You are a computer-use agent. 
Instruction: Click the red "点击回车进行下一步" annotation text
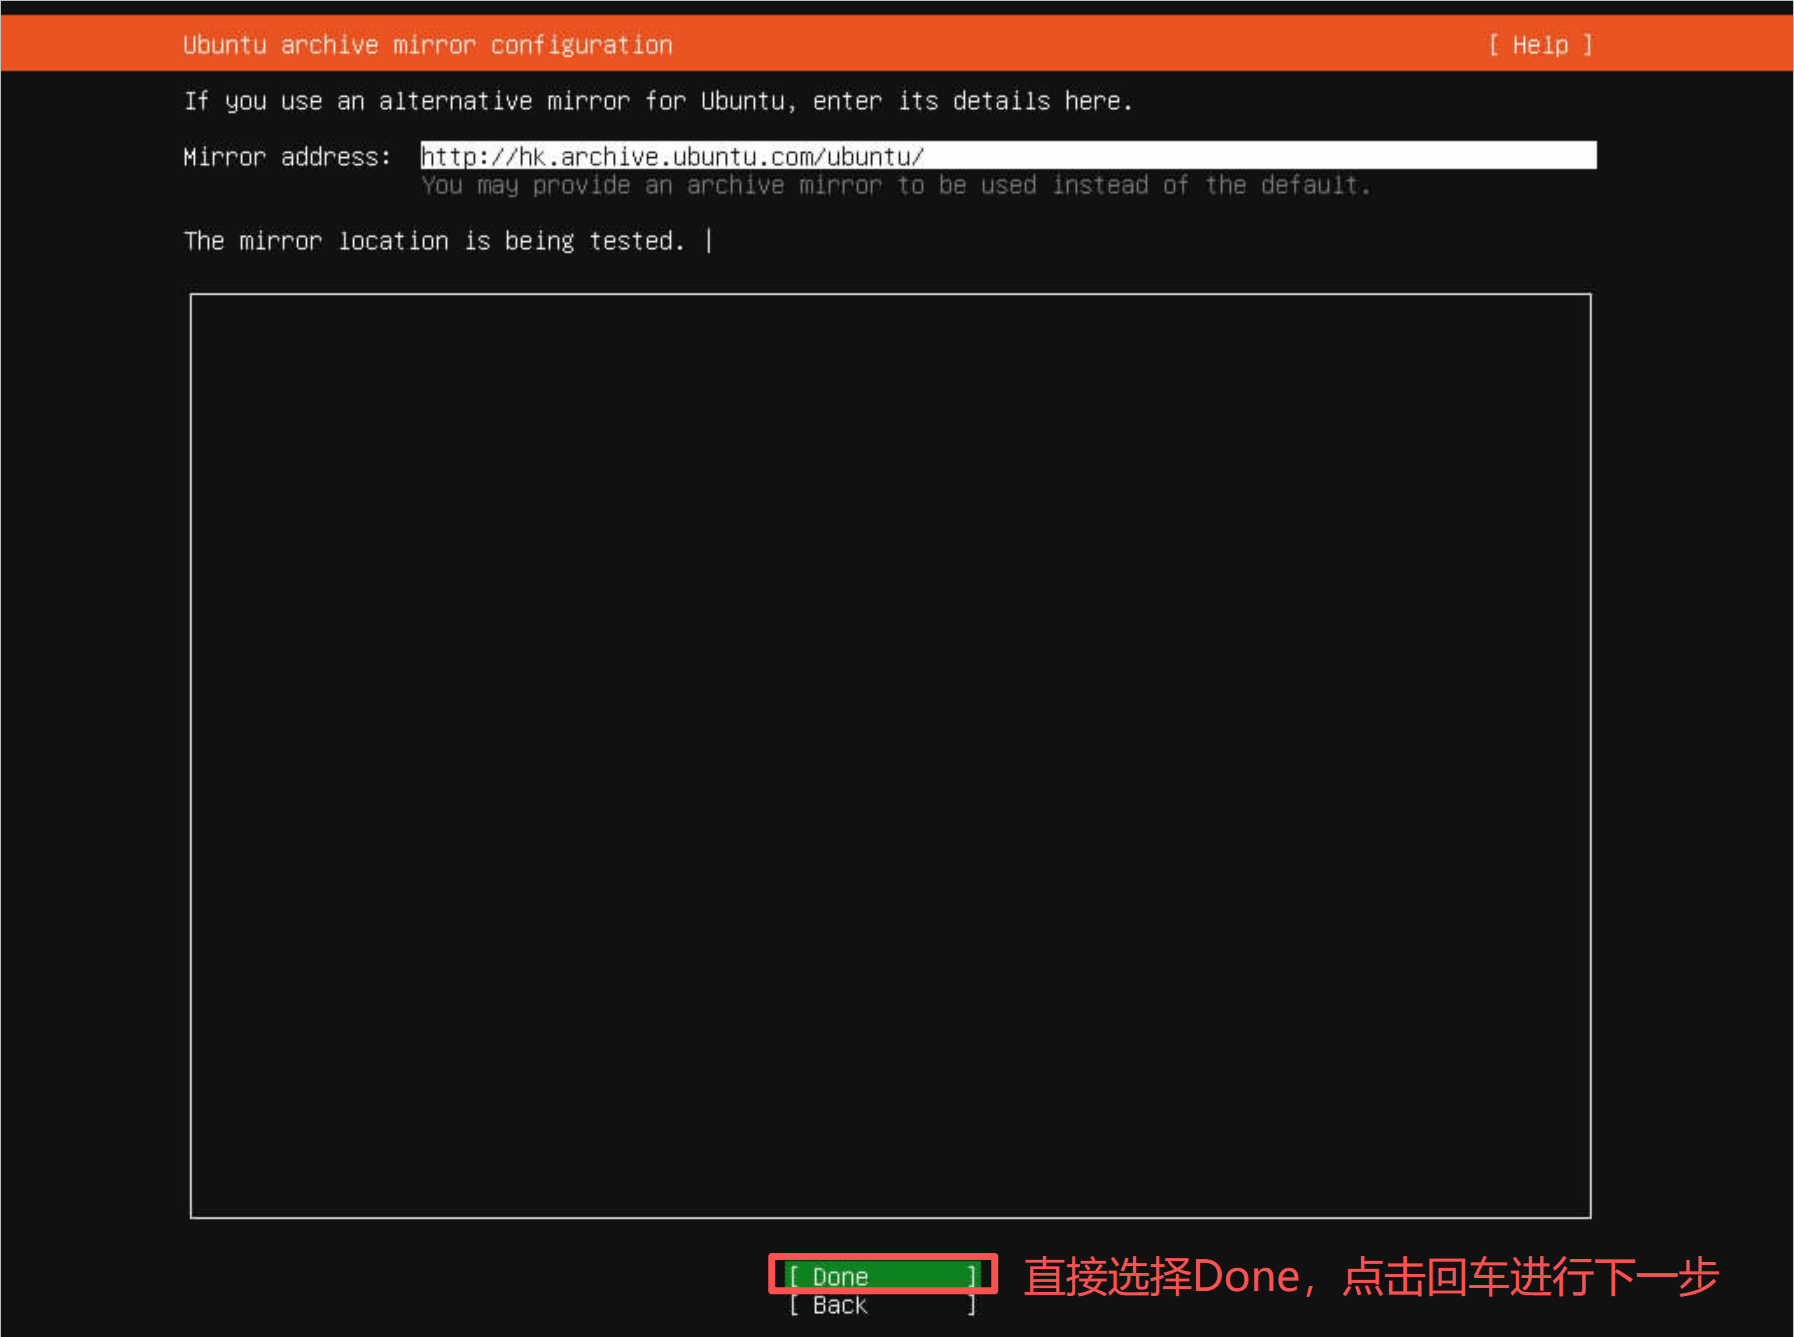[1530, 1277]
